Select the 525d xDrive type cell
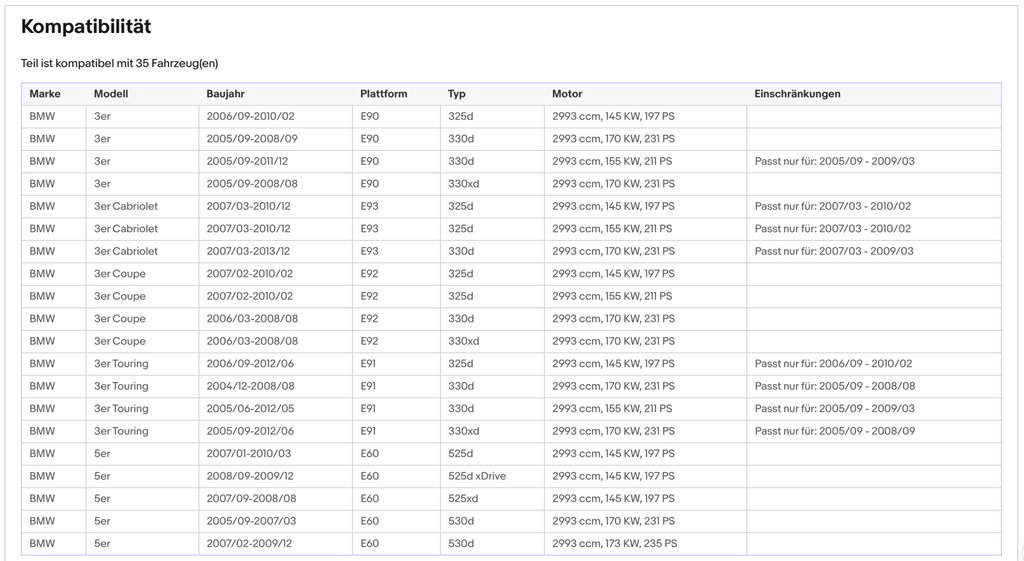This screenshot has height=561, width=1024. tap(477, 476)
